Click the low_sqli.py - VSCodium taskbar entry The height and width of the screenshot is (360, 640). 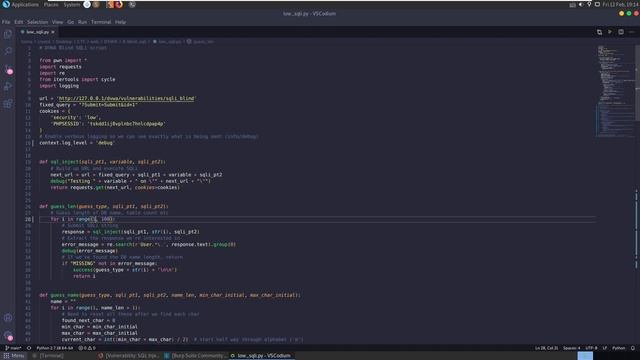[x=261, y=356]
